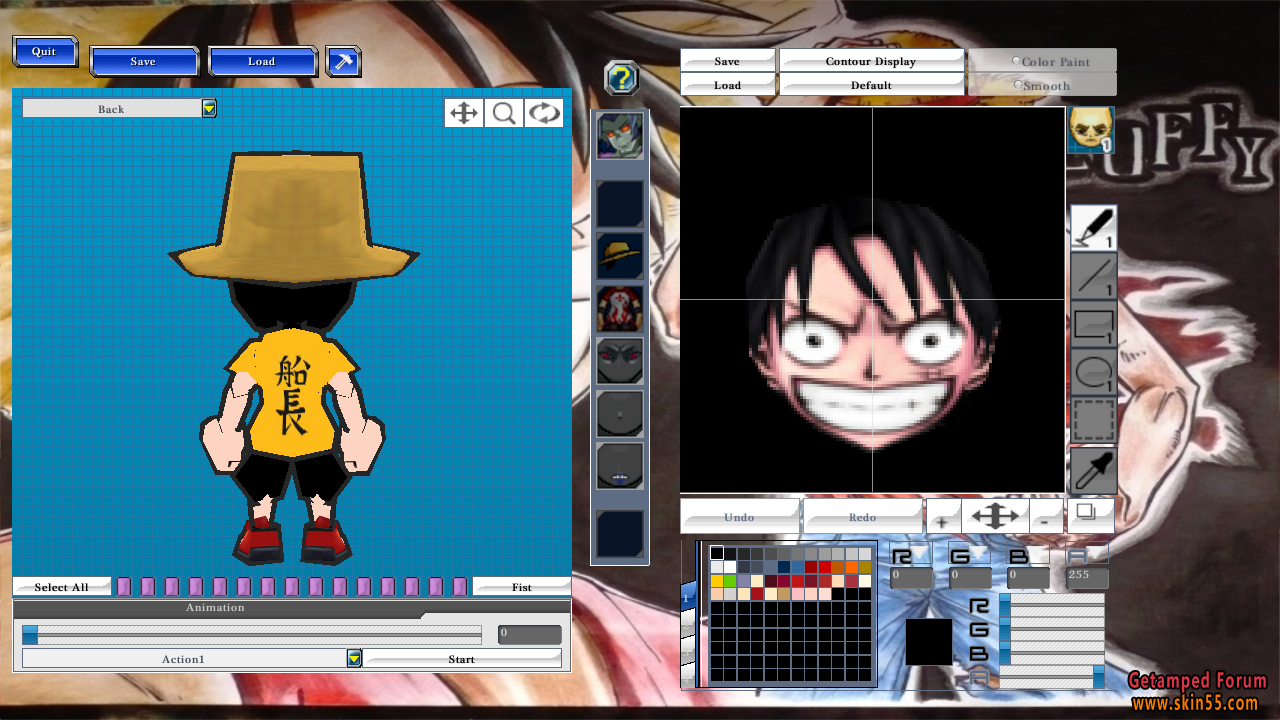Pick the white palette swatch
This screenshot has height=720, width=1280.
(x=730, y=567)
